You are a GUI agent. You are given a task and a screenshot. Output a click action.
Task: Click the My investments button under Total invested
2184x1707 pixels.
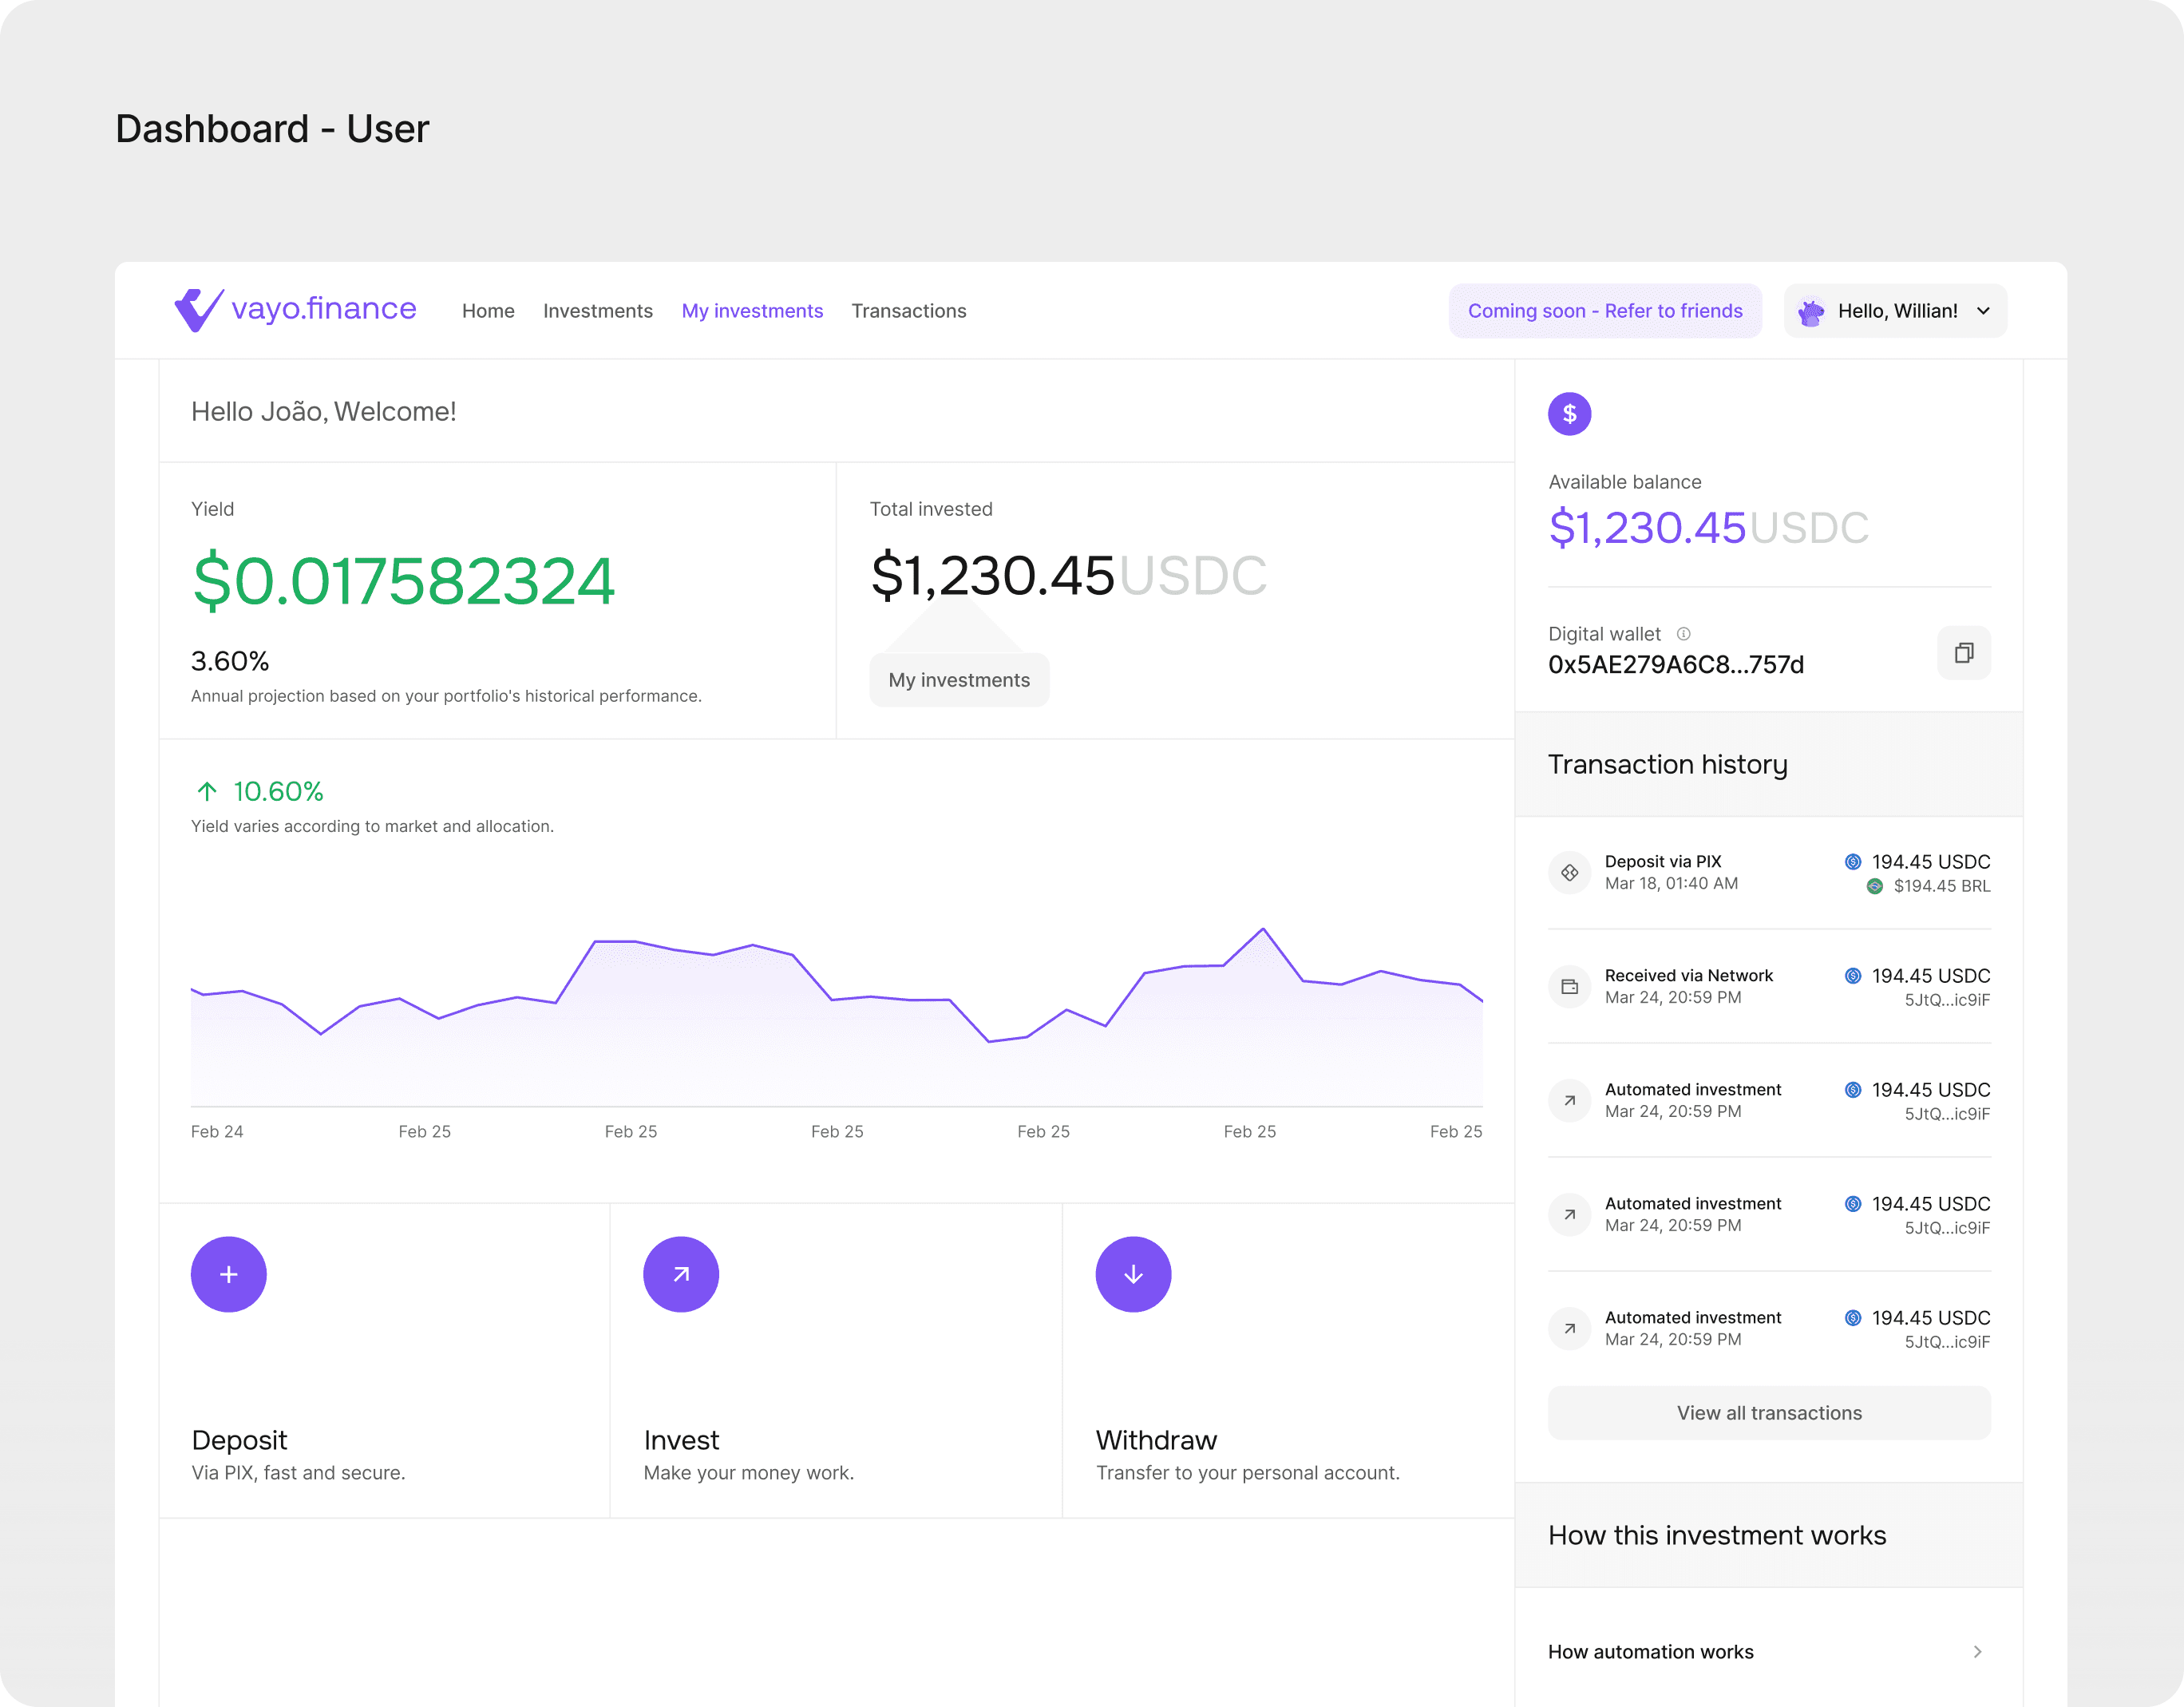click(x=959, y=680)
